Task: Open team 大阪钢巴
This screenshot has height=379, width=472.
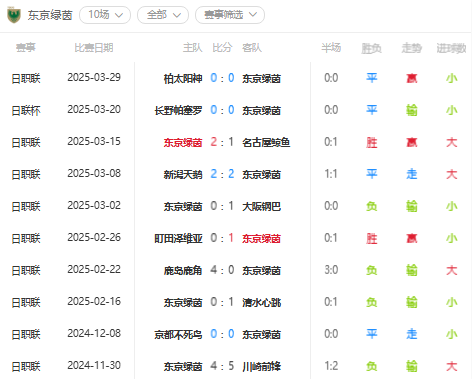Action: [x=261, y=206]
